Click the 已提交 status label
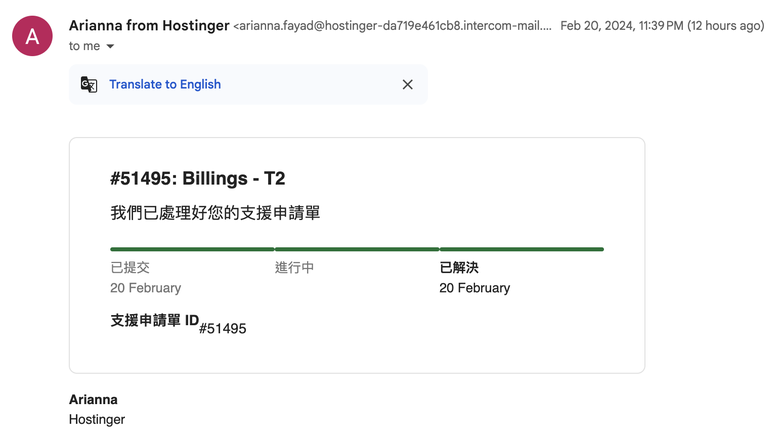The height and width of the screenshot is (439, 780). click(x=130, y=267)
